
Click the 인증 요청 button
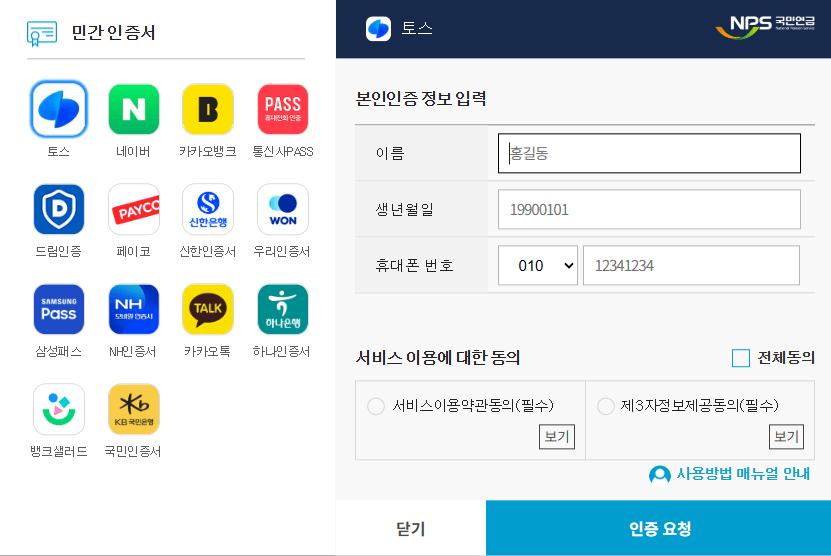(658, 528)
